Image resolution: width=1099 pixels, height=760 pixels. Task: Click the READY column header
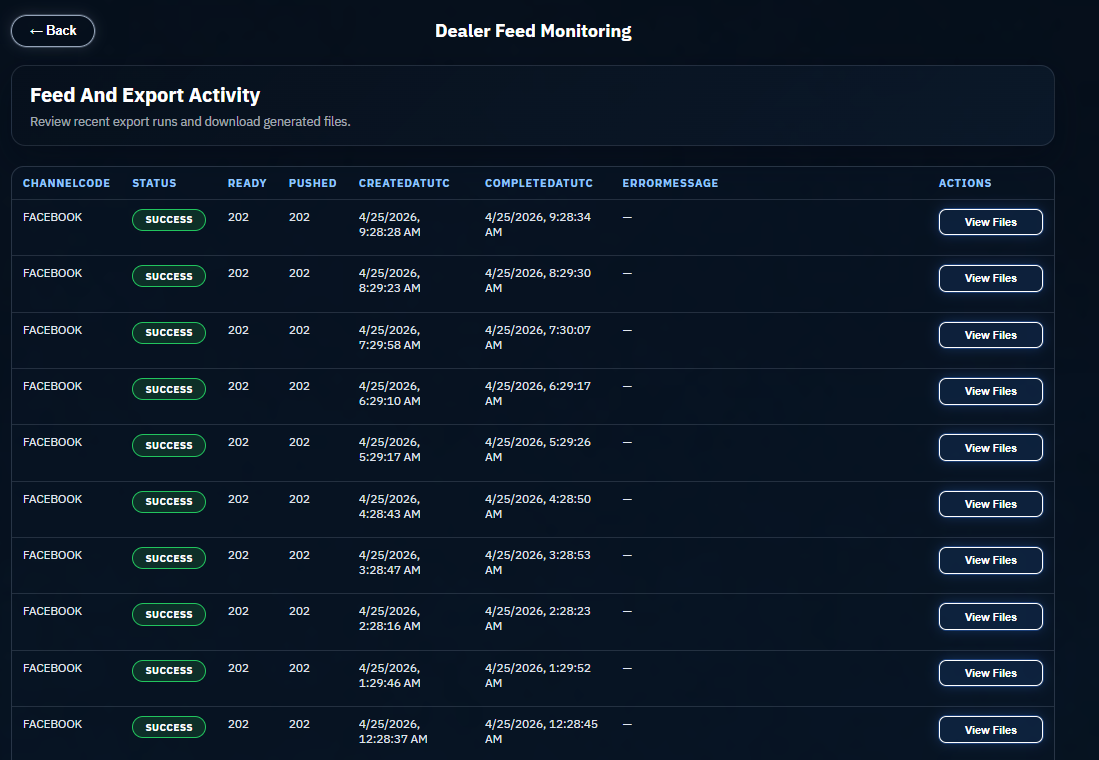click(247, 183)
